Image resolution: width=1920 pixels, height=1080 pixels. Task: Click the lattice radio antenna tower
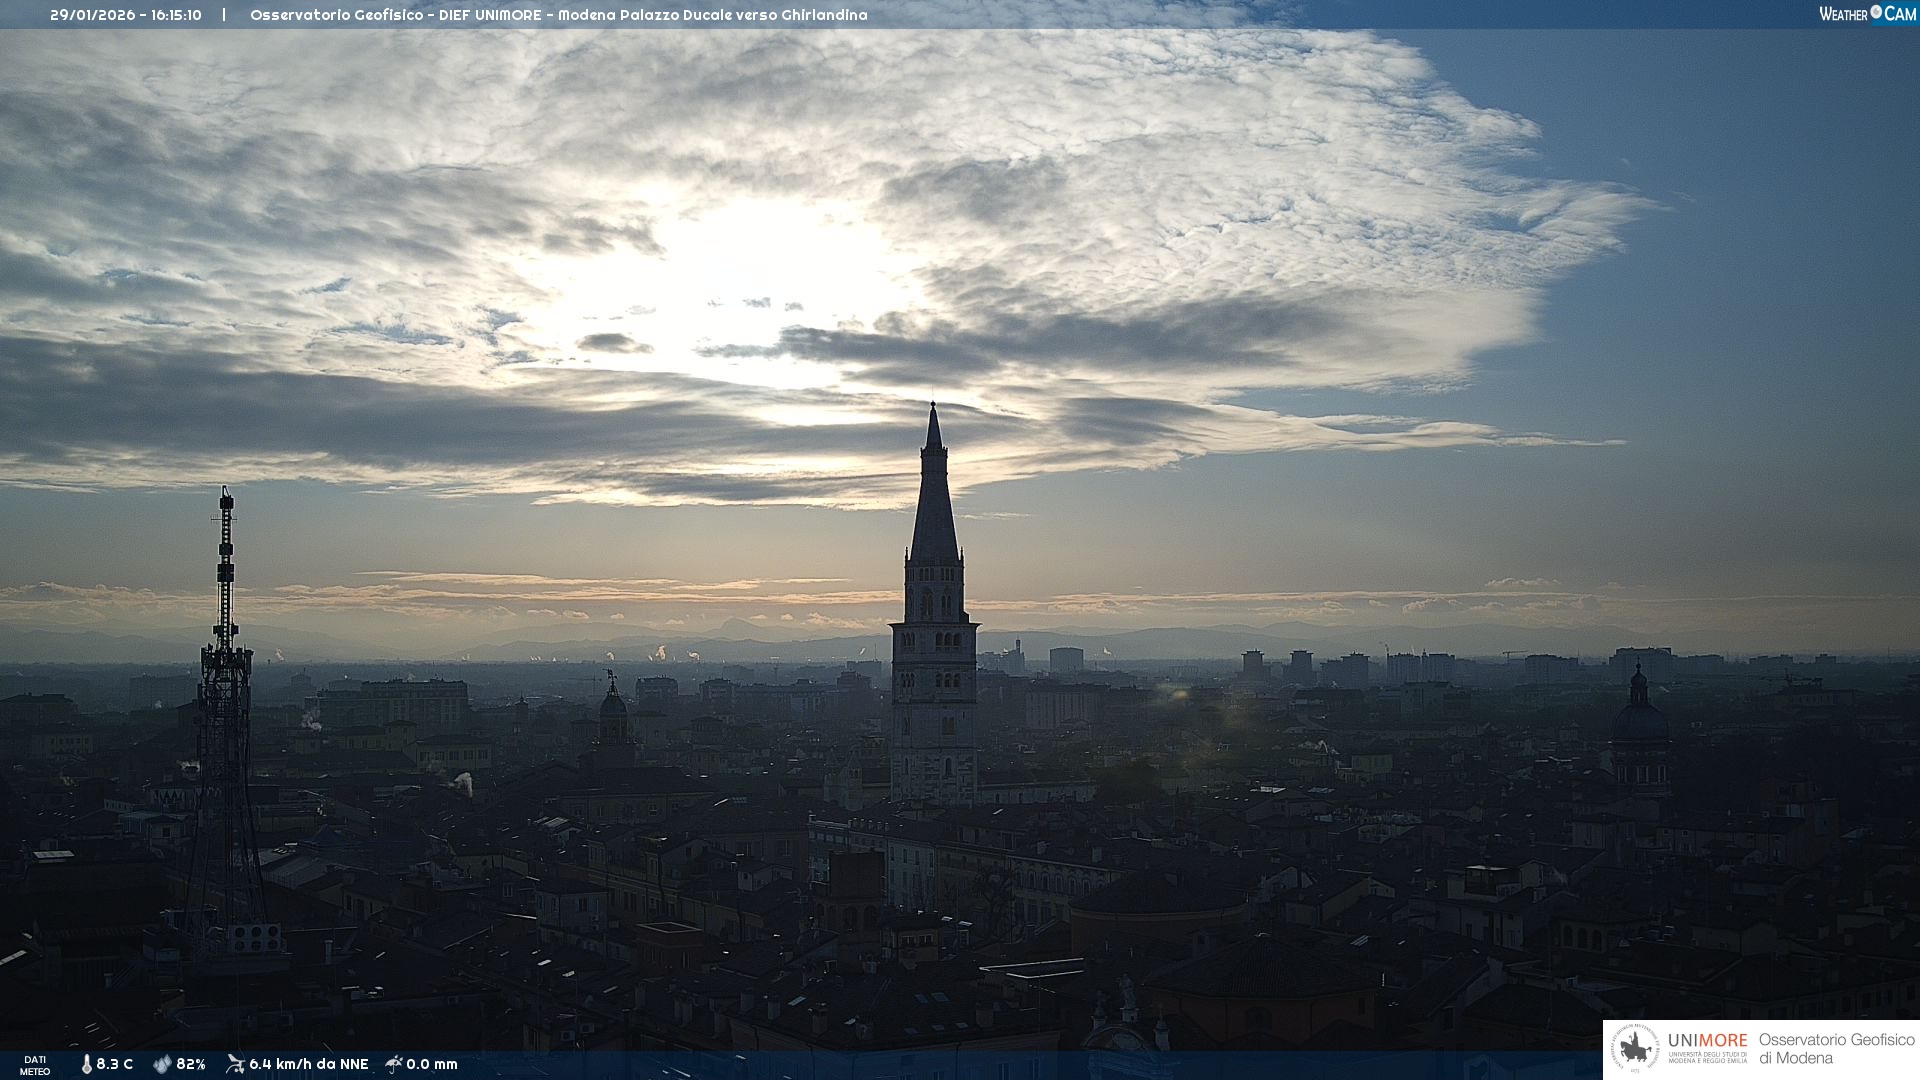click(x=225, y=700)
